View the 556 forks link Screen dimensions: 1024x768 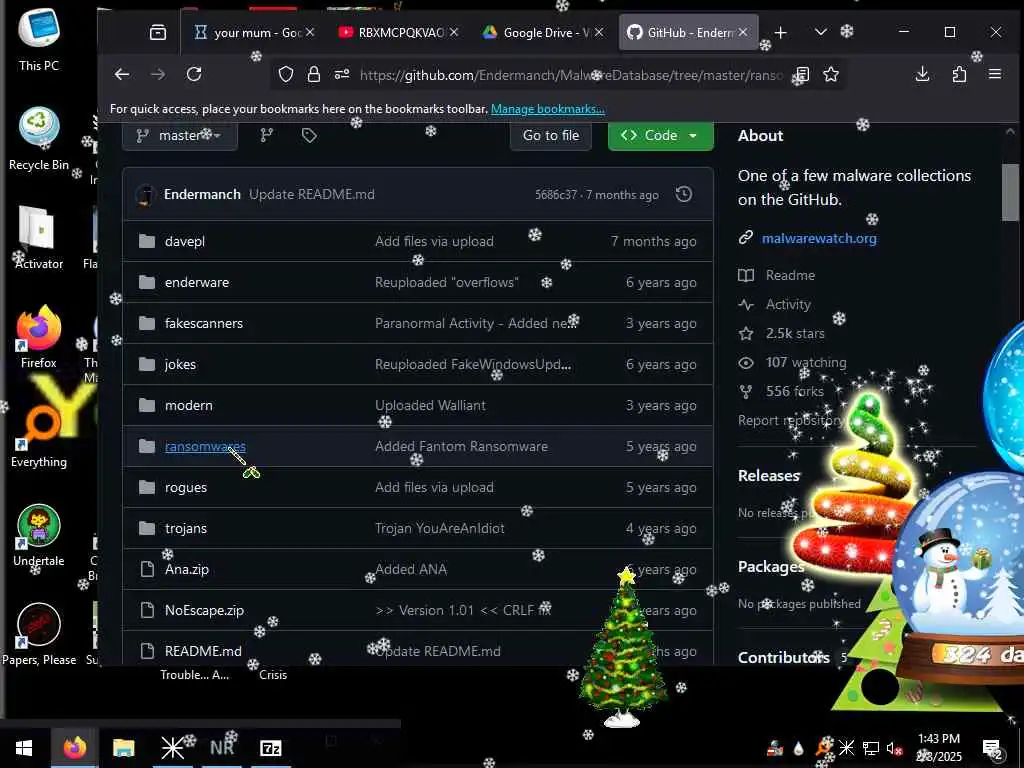[795, 391]
